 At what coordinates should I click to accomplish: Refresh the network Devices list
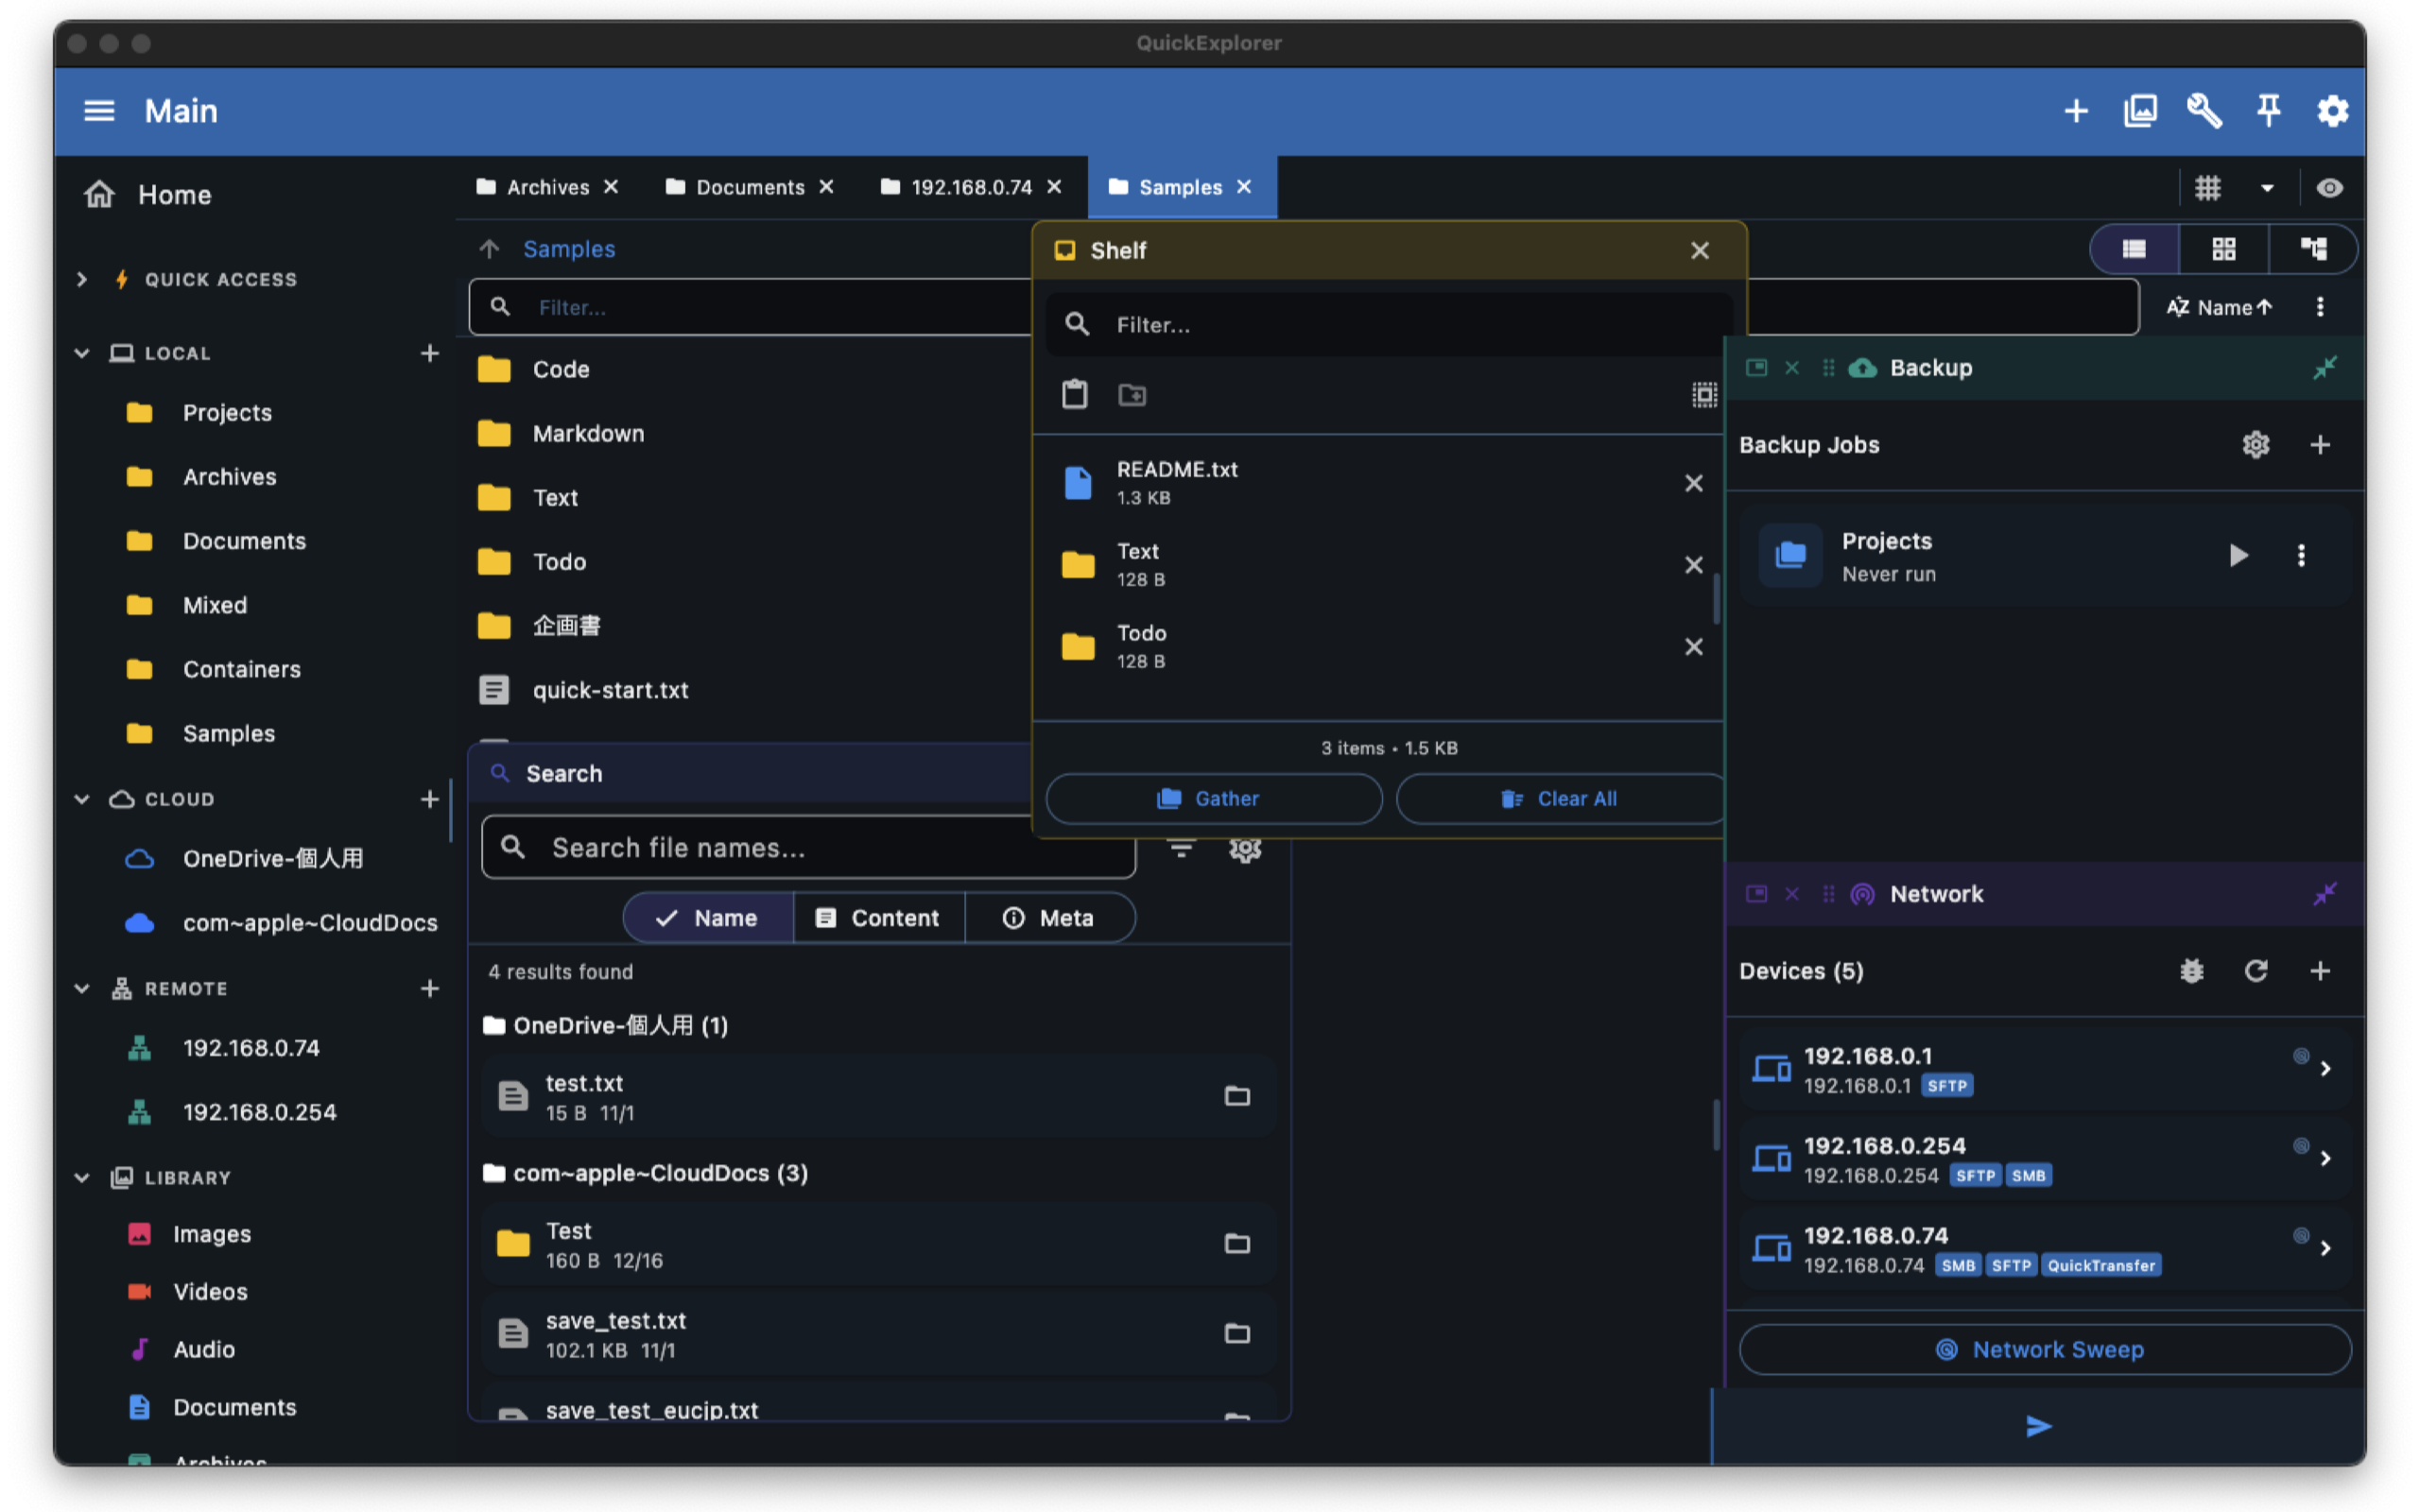2255,971
